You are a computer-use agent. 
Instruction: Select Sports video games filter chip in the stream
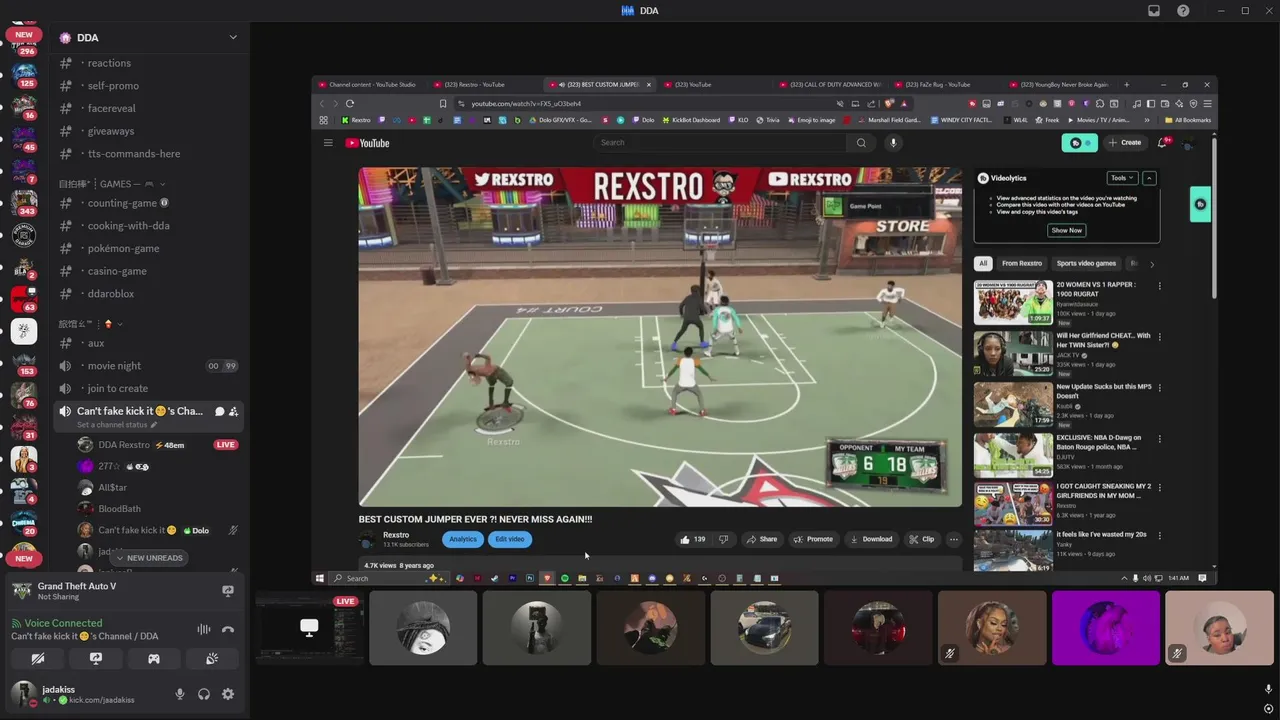(1086, 264)
